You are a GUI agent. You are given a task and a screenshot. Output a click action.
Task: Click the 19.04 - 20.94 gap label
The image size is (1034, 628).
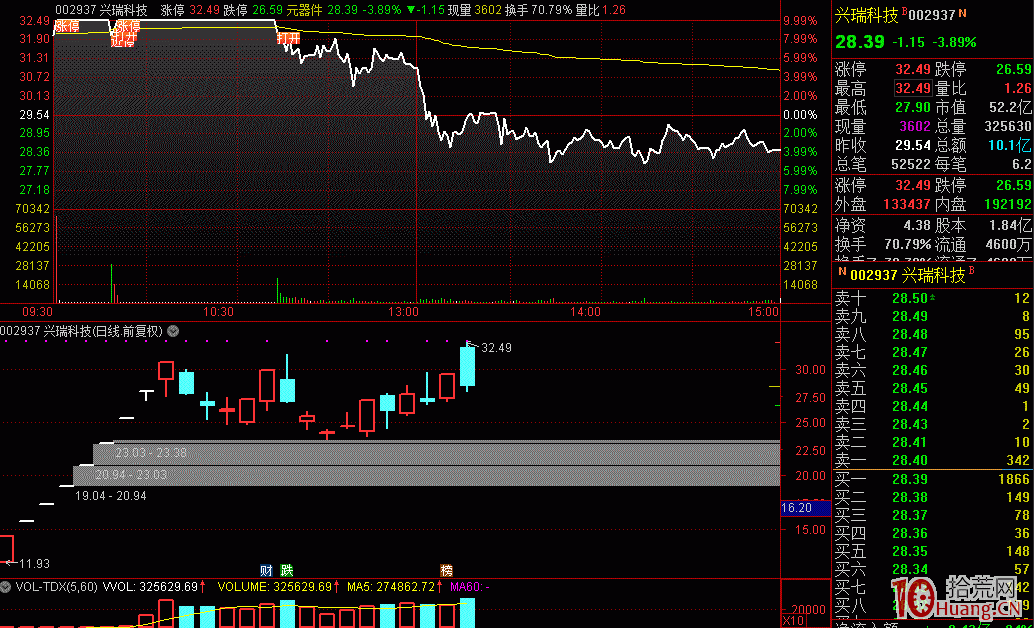[111, 495]
